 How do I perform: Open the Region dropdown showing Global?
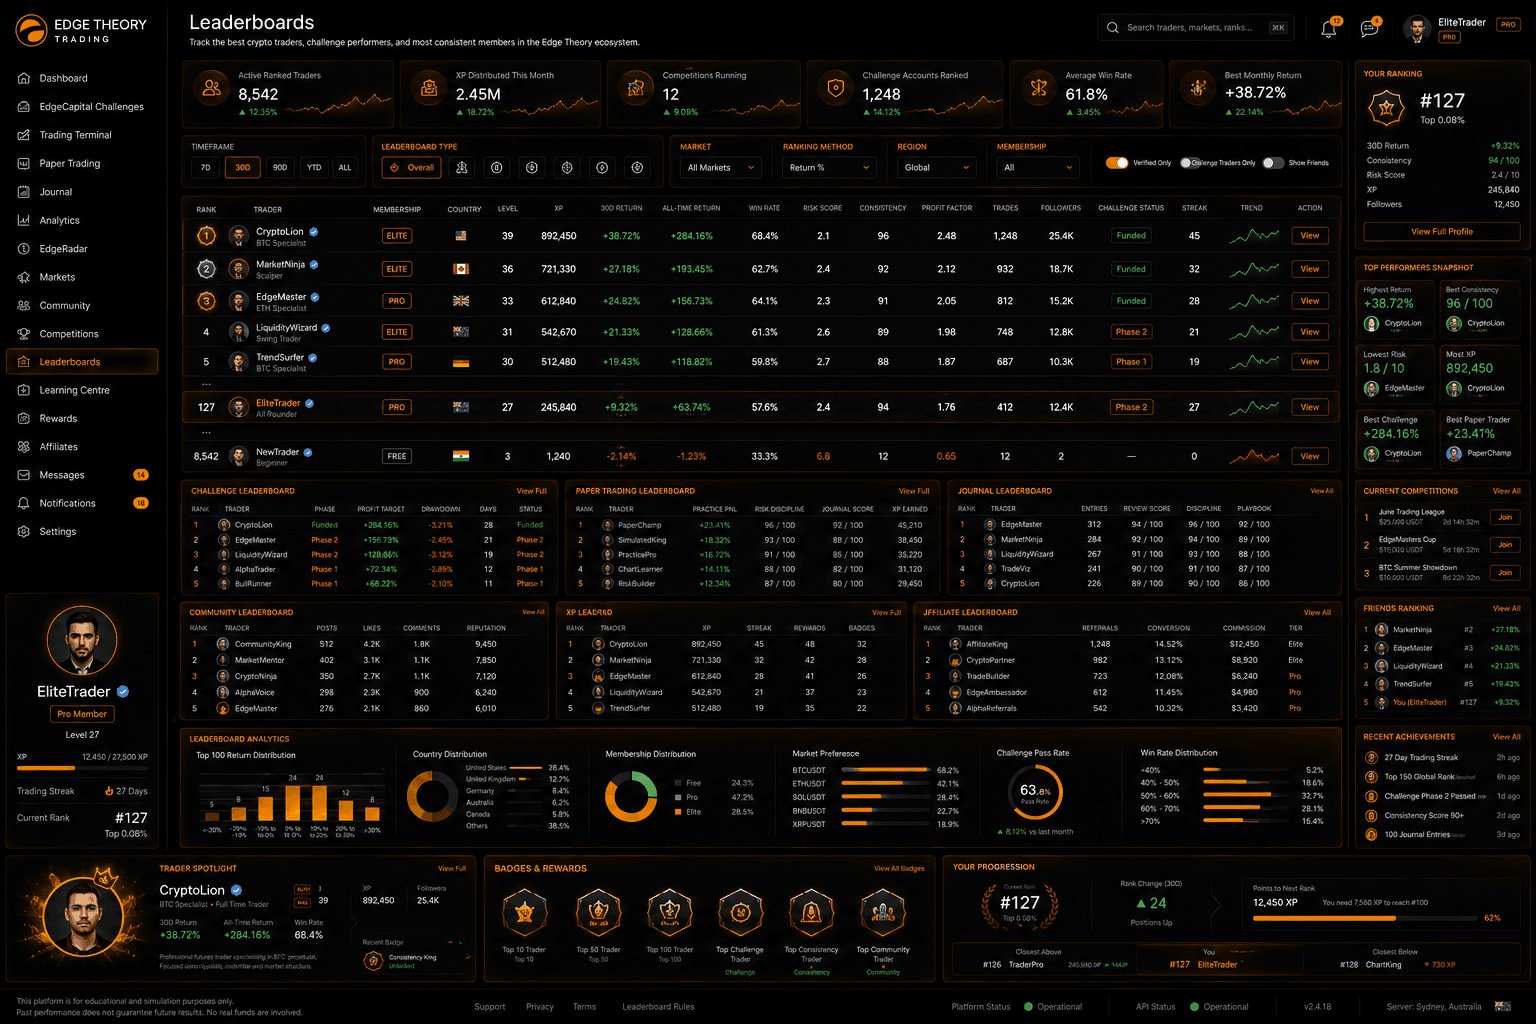point(936,168)
